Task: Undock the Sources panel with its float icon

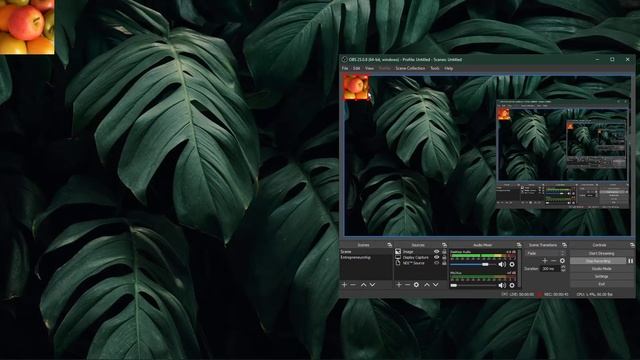Action: click(444, 245)
